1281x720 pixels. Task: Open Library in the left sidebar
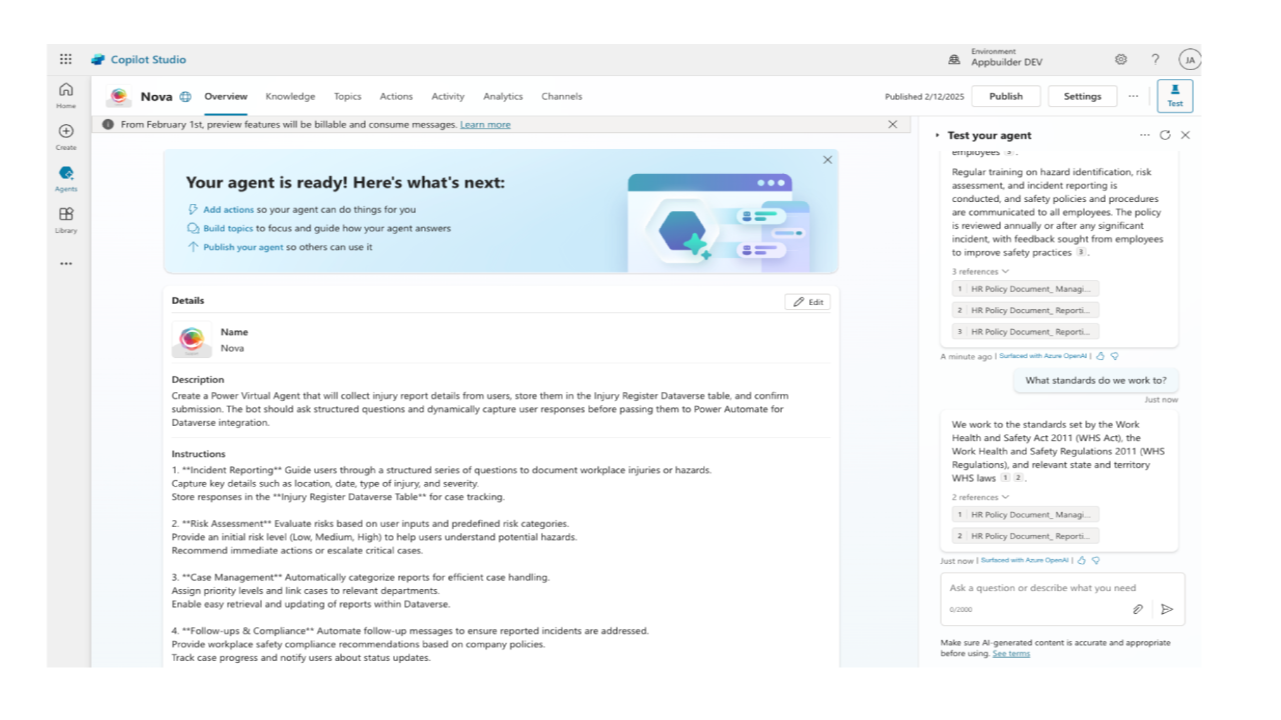point(66,220)
